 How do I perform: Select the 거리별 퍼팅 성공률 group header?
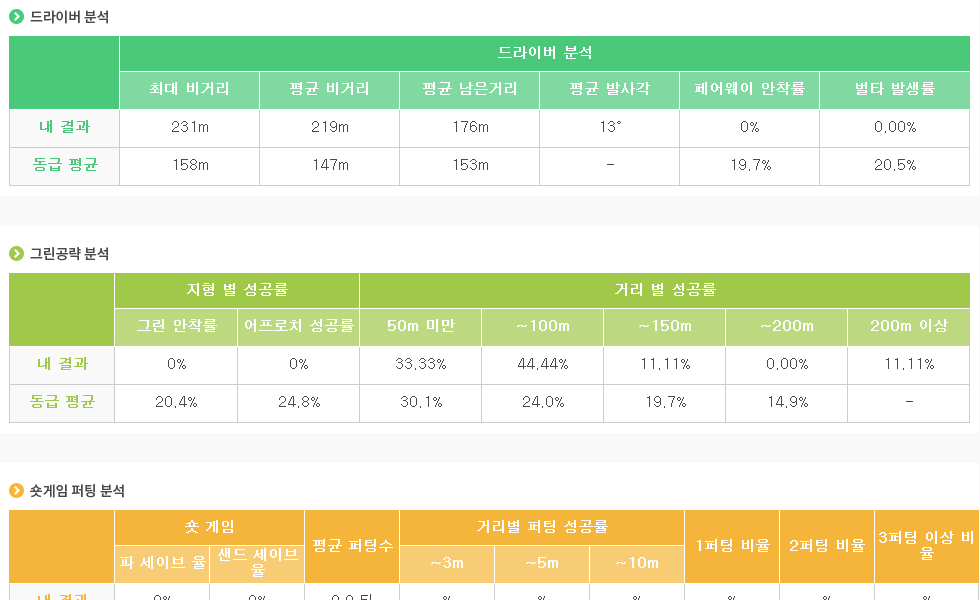pos(542,528)
